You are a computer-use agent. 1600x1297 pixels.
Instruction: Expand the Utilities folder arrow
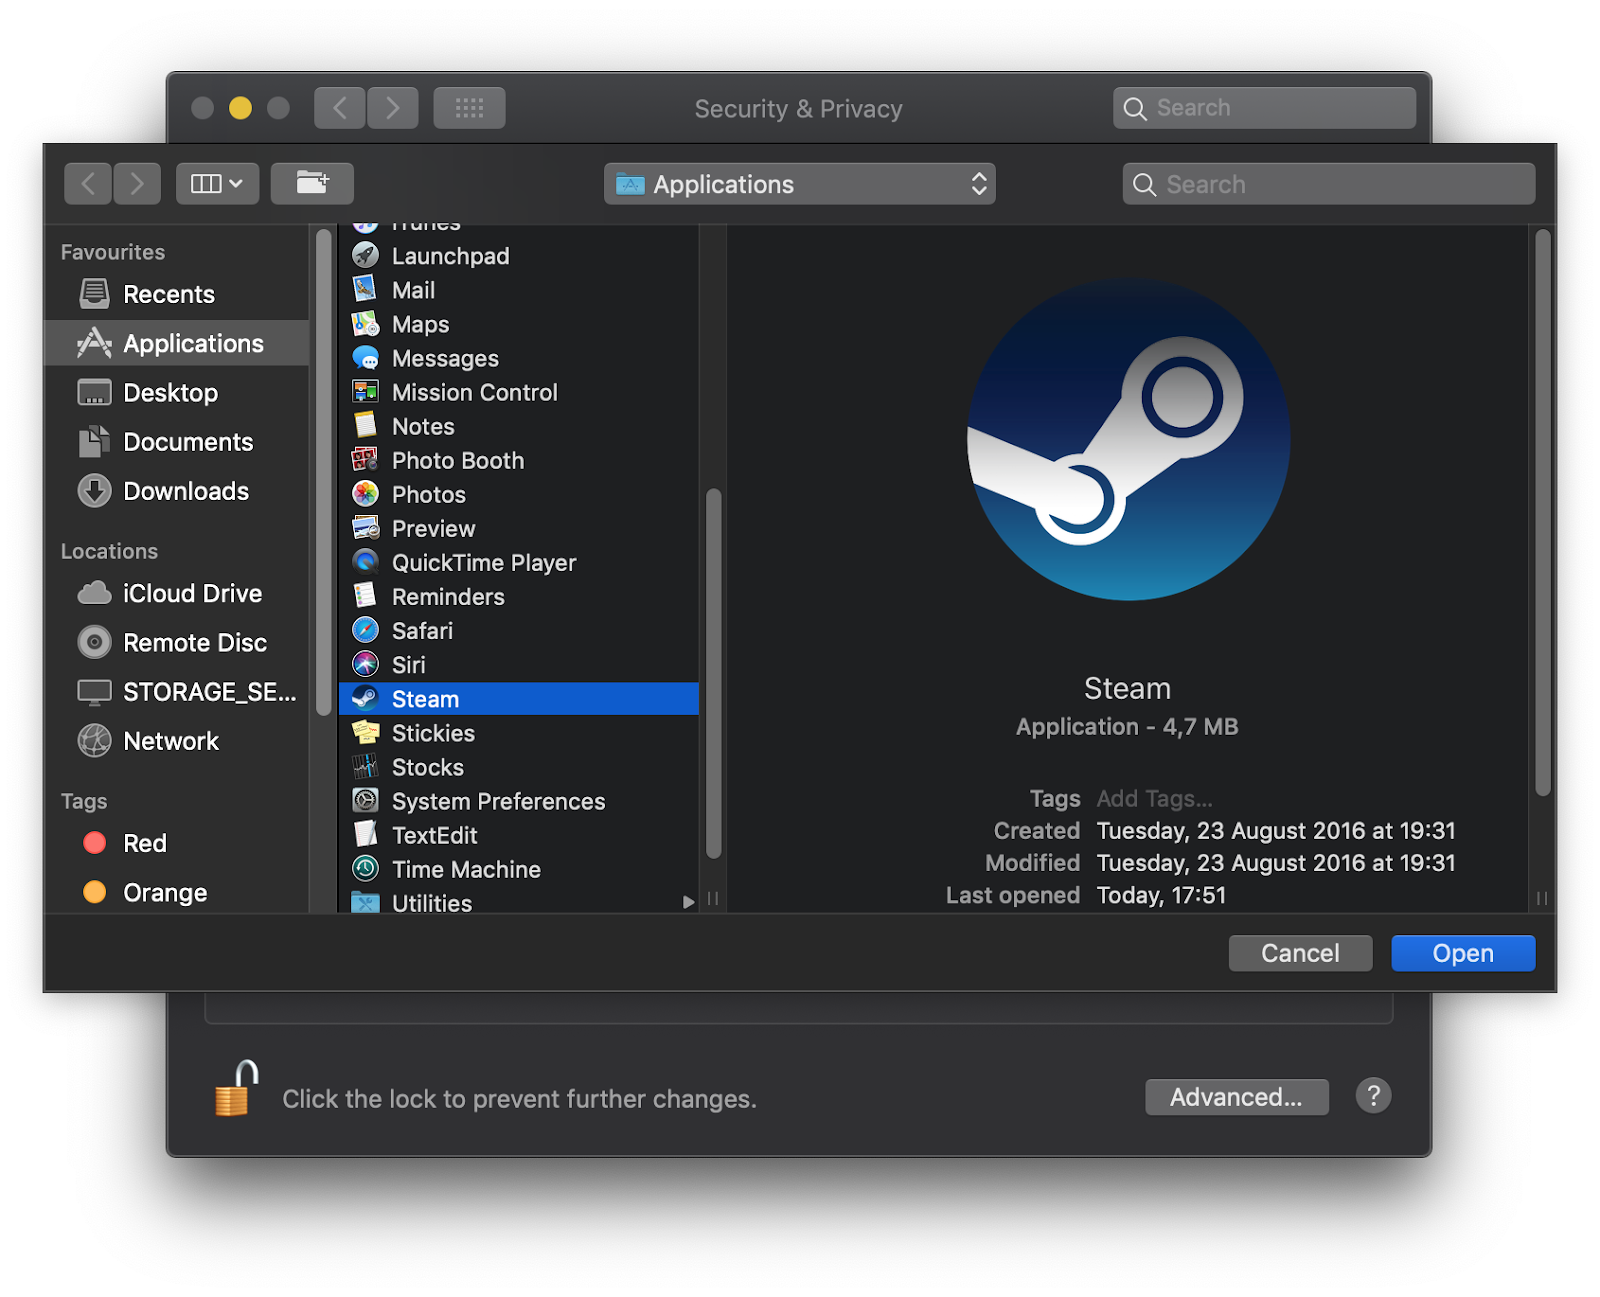click(x=688, y=902)
